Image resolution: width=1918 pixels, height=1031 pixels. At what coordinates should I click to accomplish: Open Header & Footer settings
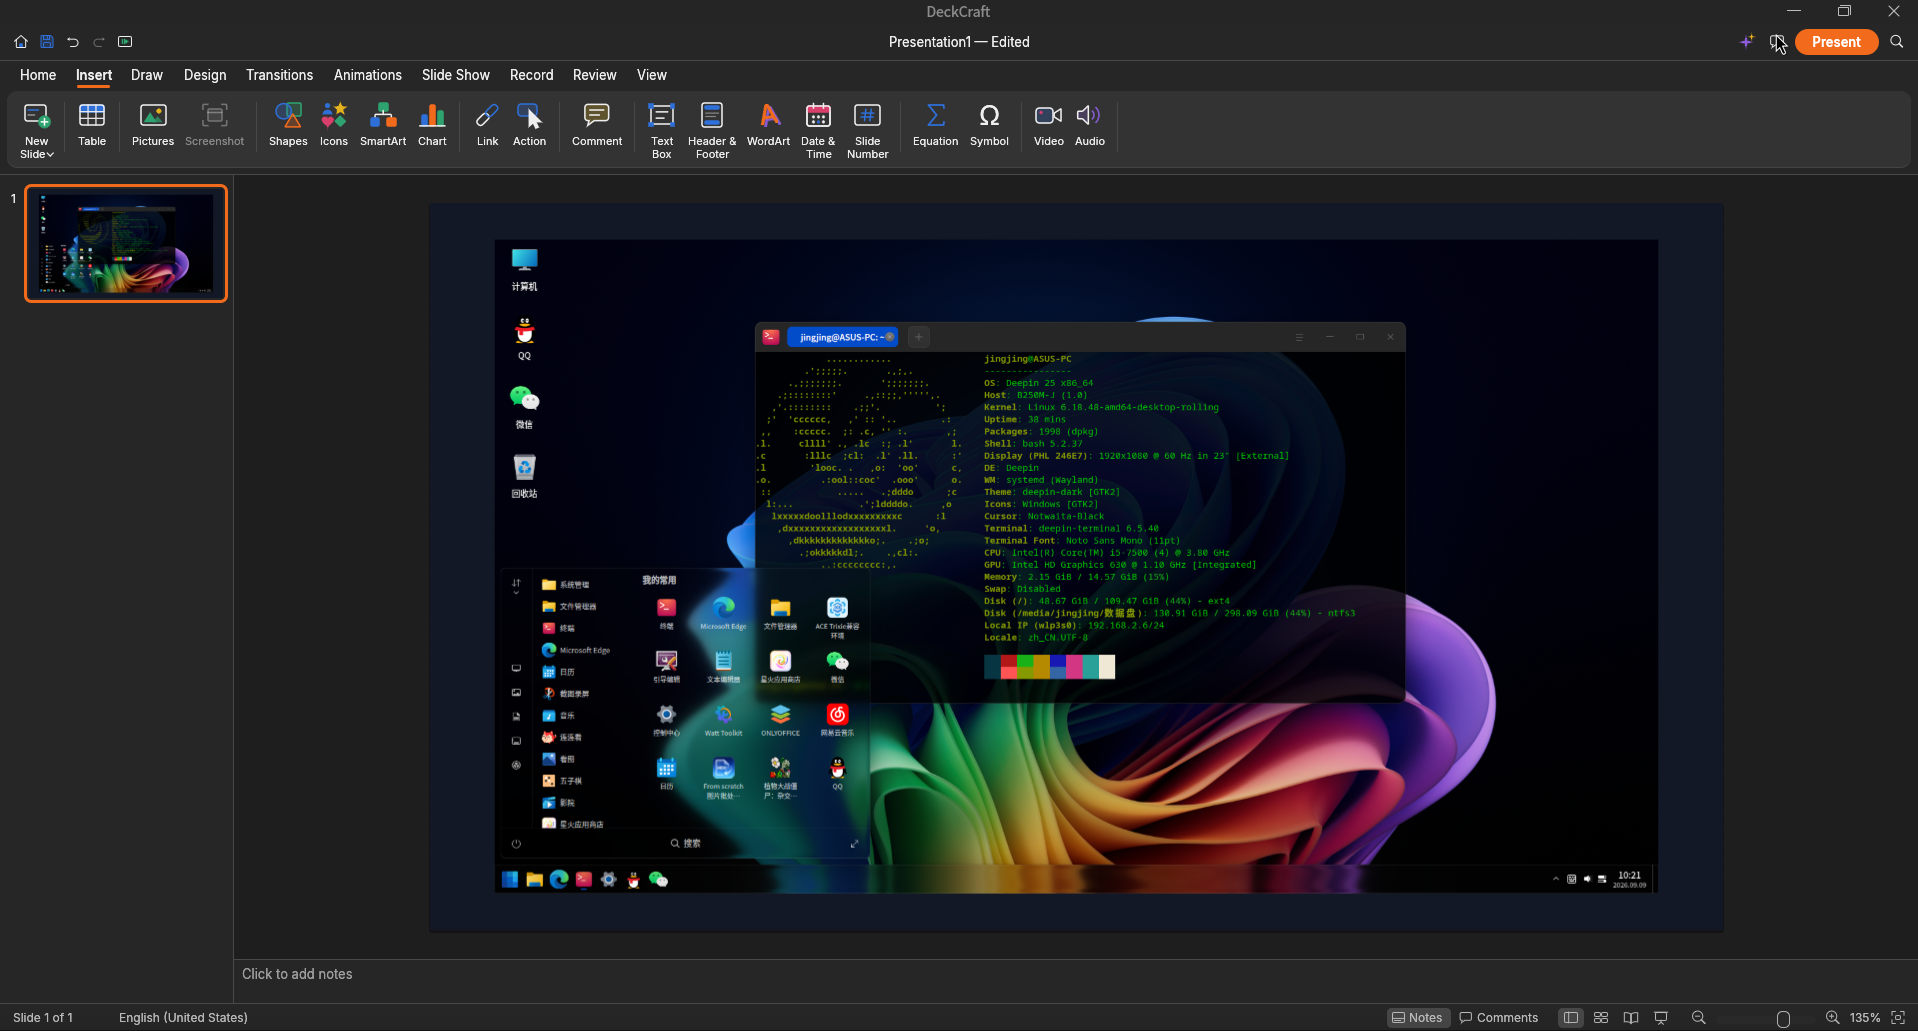(712, 131)
